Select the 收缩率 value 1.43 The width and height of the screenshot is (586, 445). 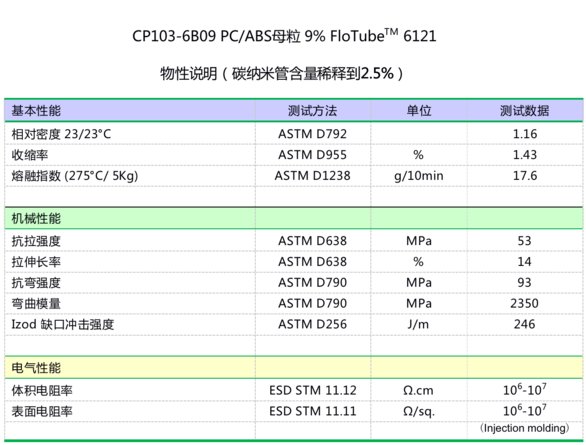525,155
